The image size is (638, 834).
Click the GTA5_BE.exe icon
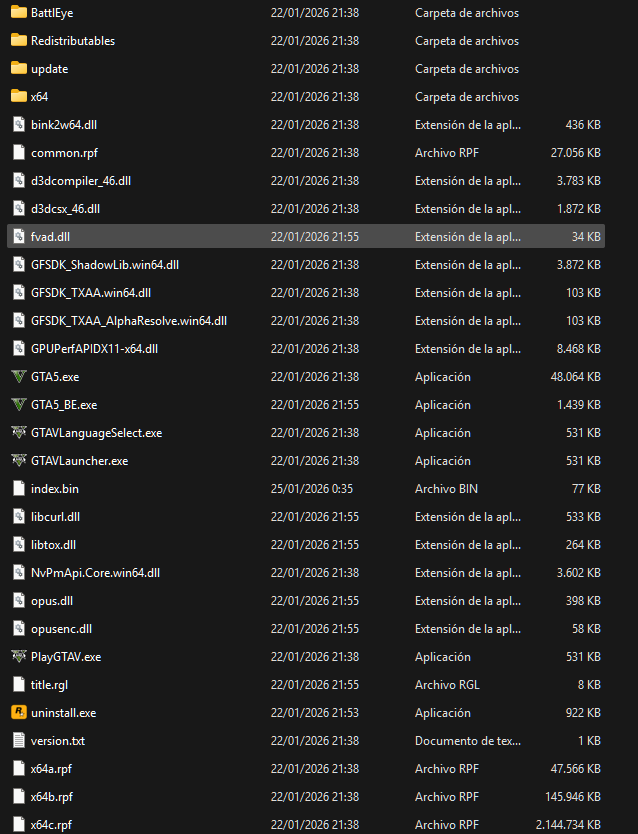18,405
